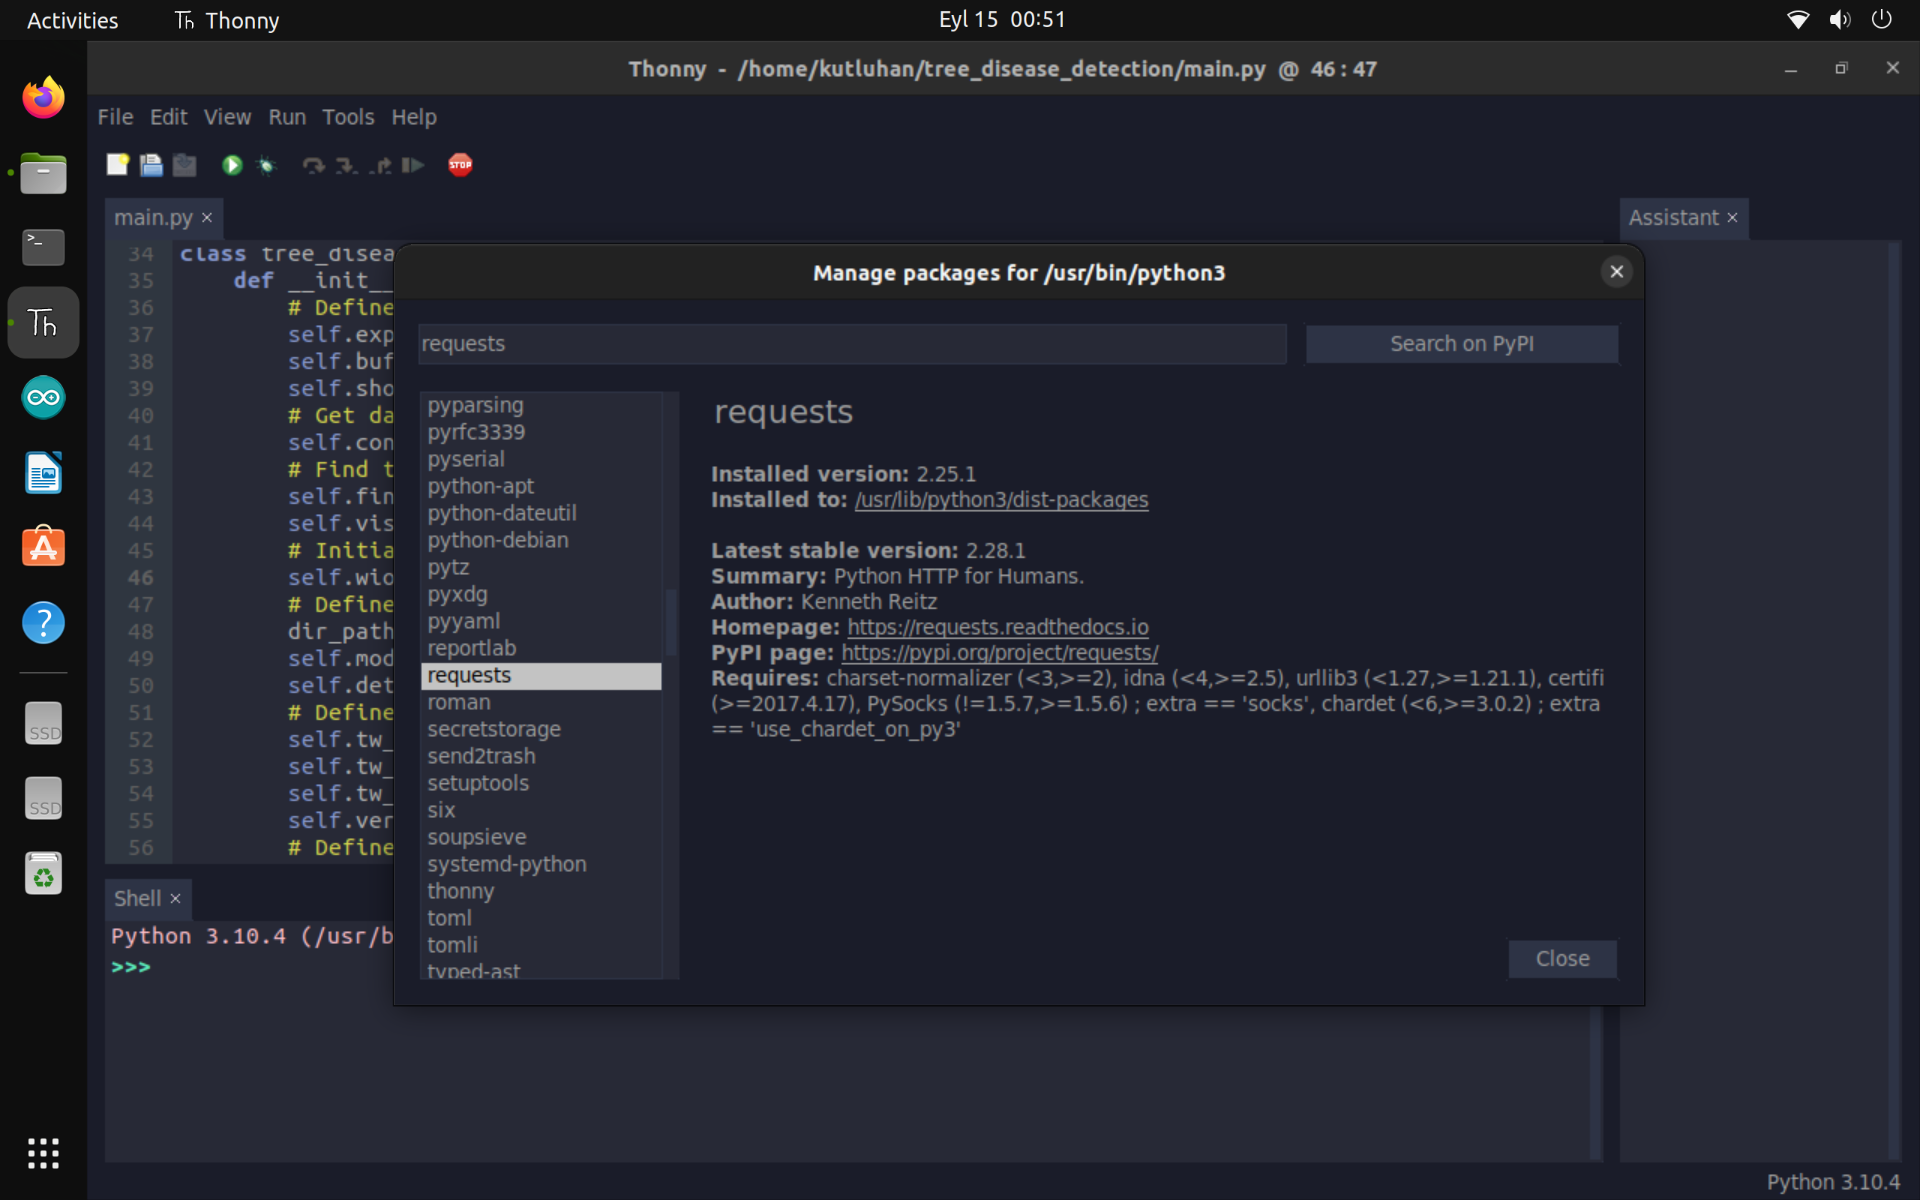Click the Resume debug icon

tap(413, 165)
